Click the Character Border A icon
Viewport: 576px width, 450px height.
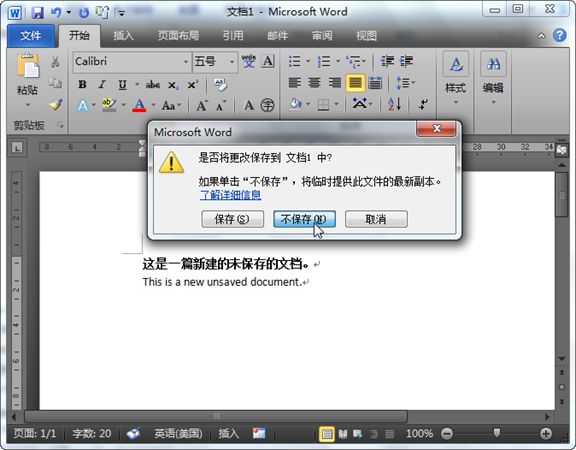click(268, 61)
